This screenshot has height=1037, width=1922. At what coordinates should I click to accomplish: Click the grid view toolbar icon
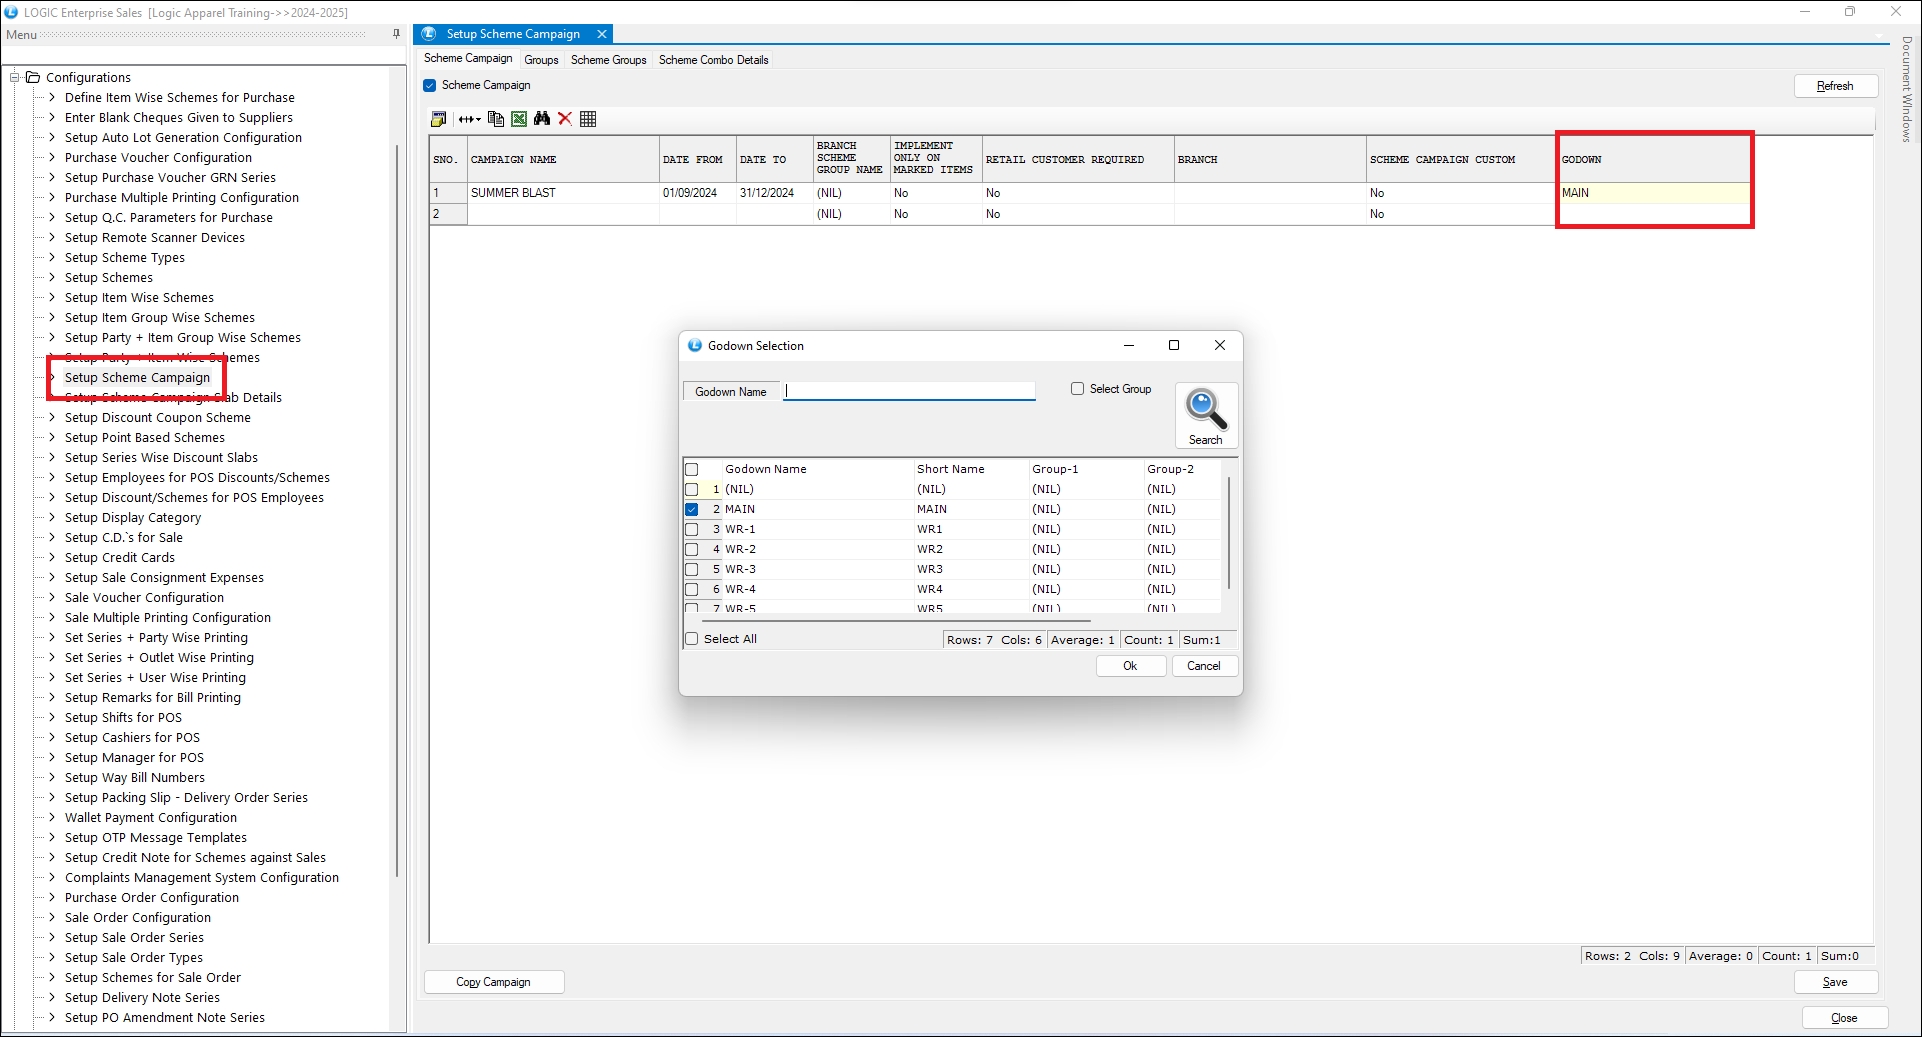[x=588, y=119]
